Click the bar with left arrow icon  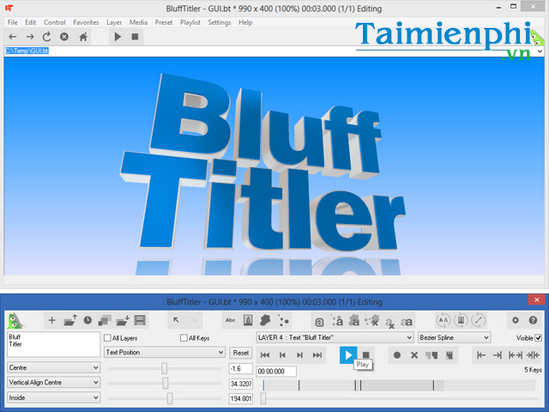click(x=481, y=355)
